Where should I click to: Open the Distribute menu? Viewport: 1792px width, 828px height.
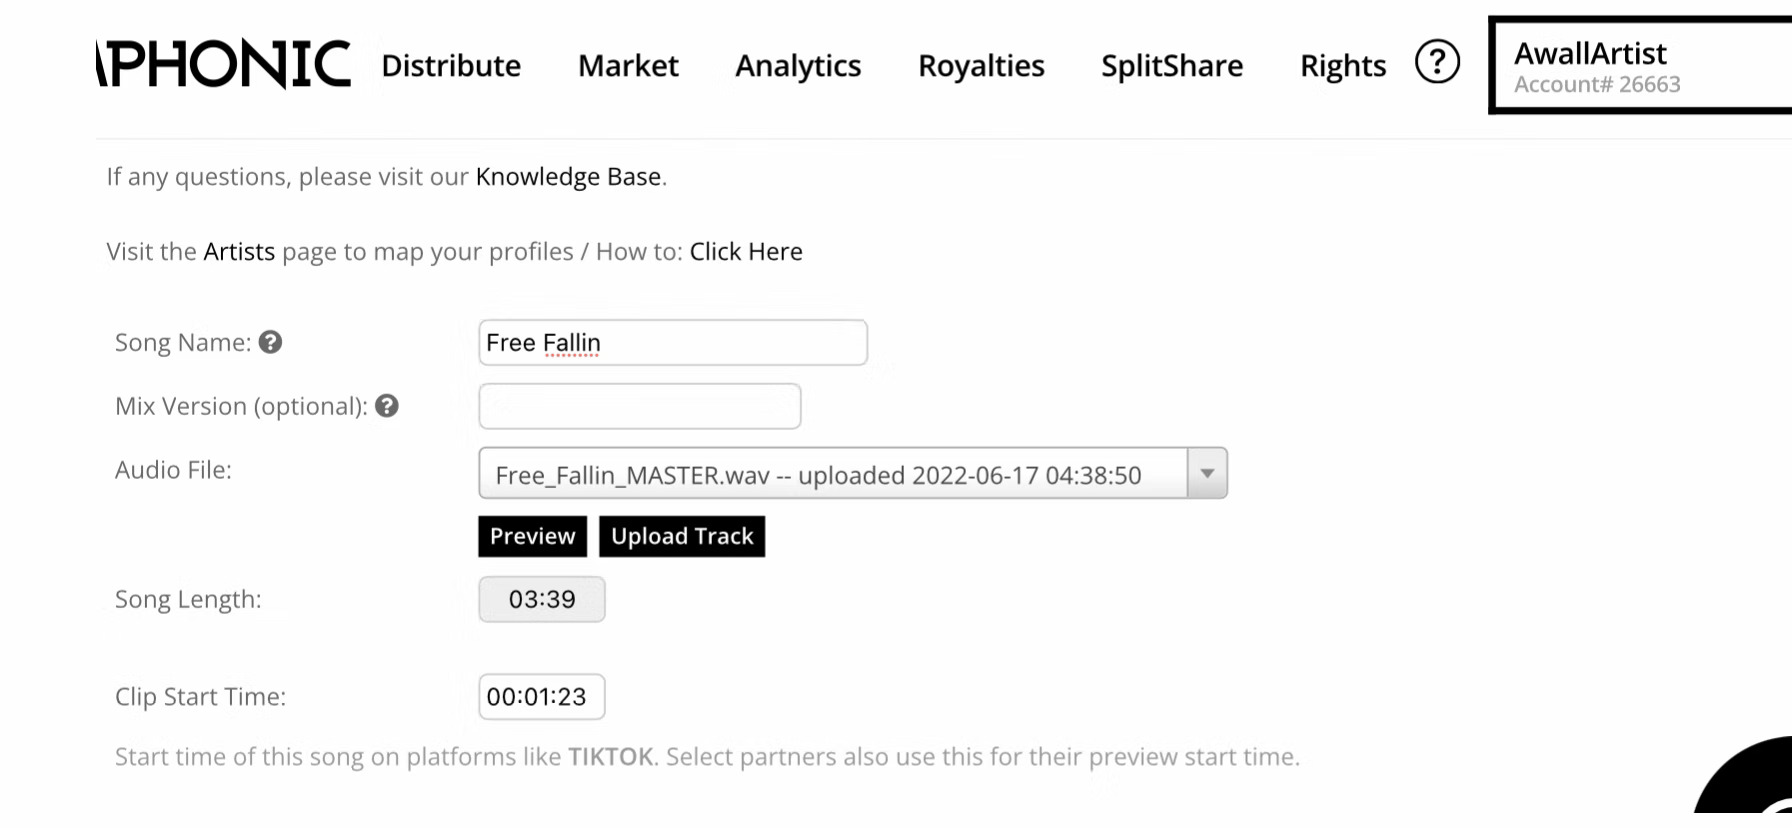(x=451, y=66)
